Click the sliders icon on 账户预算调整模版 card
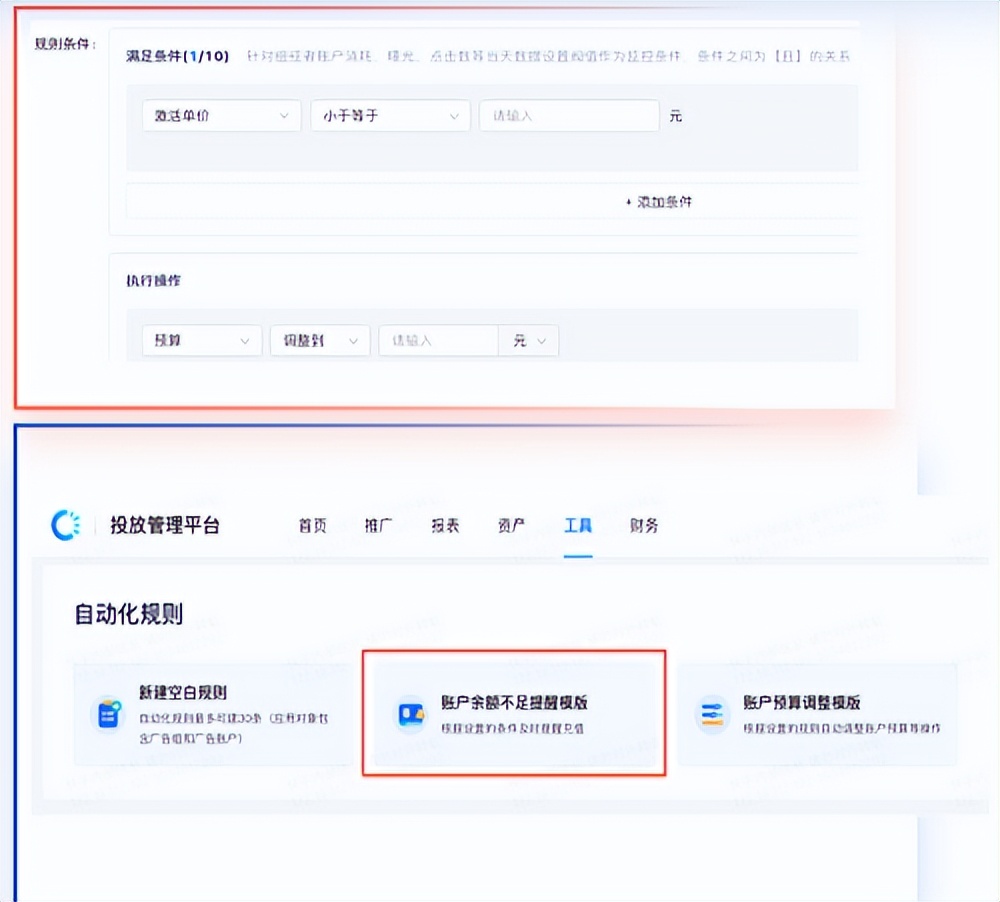1000x902 pixels. (714, 712)
